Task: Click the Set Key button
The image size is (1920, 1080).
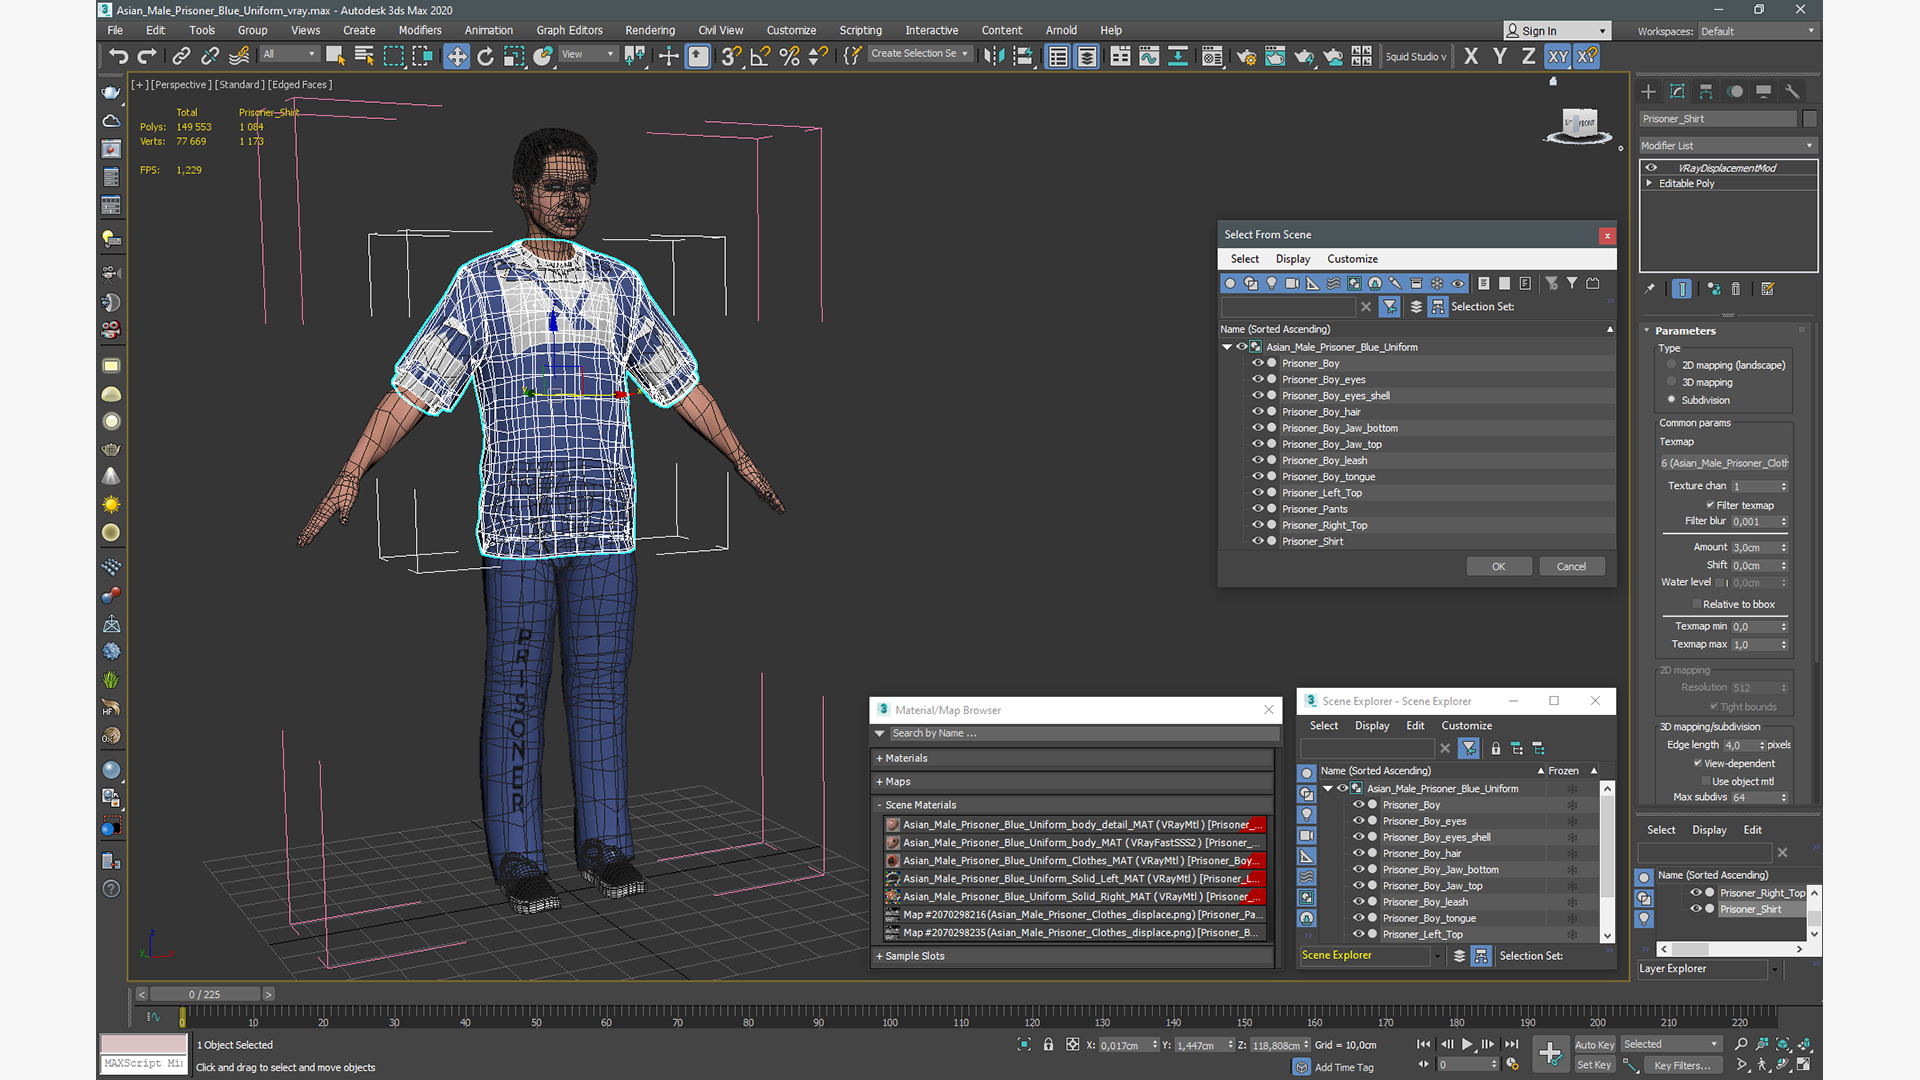Action: click(1594, 1065)
